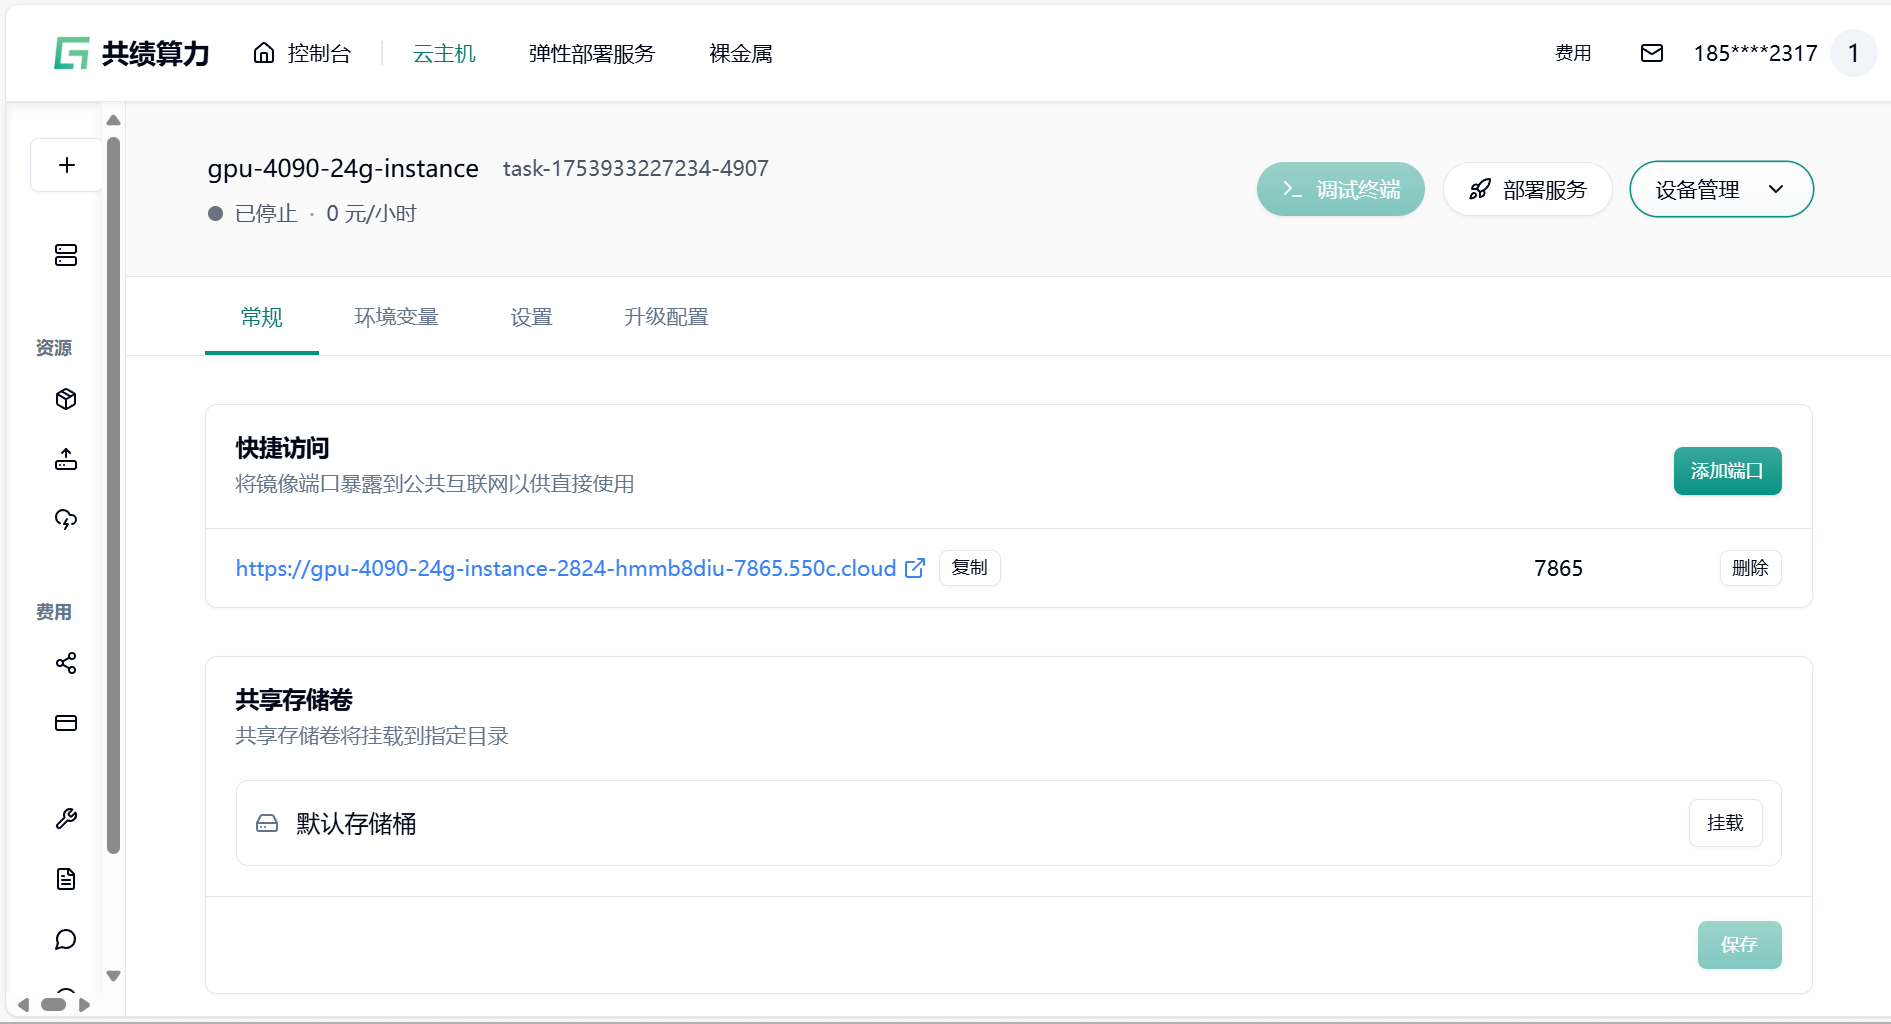Click 删除 for port 7865

1750,568
